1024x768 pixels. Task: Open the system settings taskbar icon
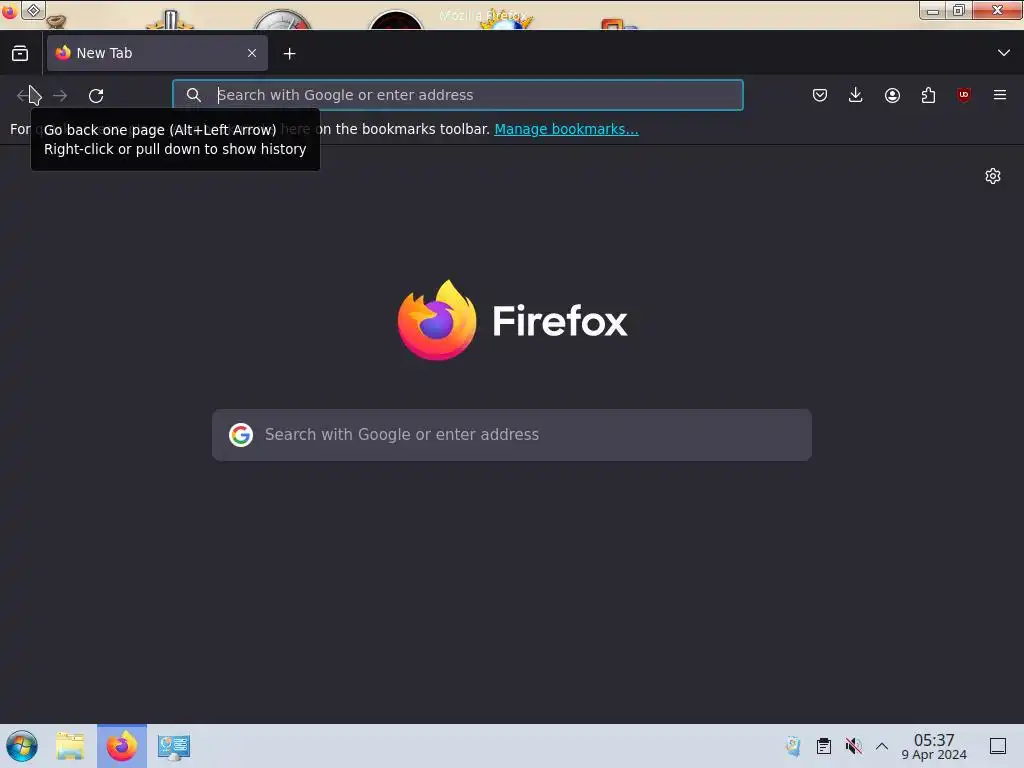click(174, 747)
